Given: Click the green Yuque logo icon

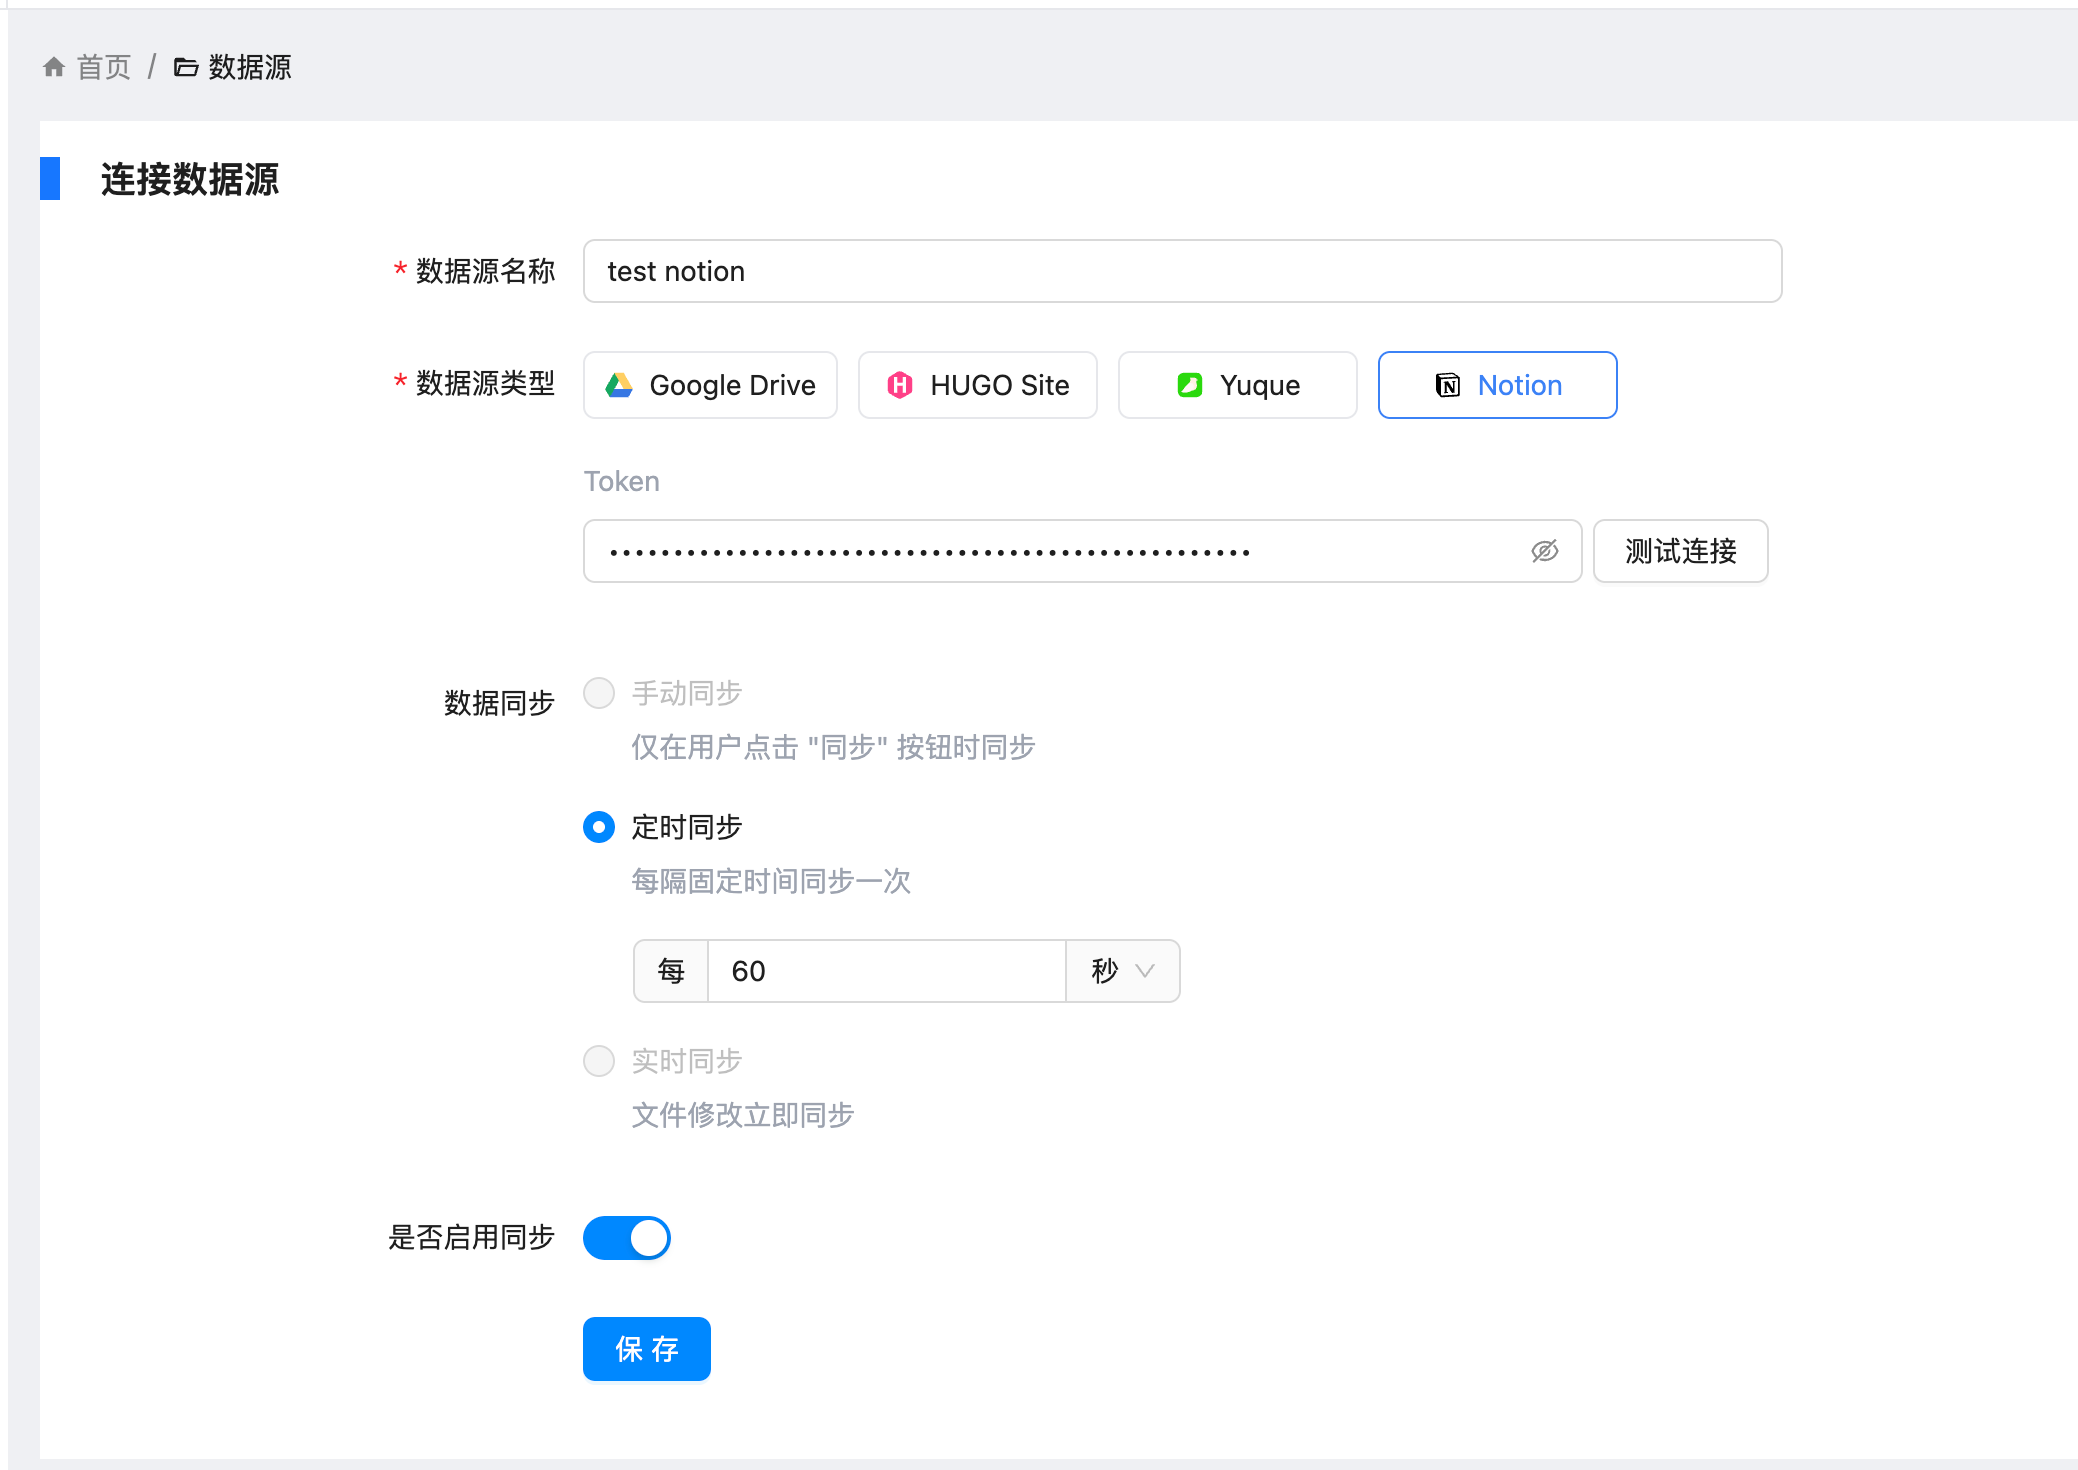Looking at the screenshot, I should coord(1190,385).
